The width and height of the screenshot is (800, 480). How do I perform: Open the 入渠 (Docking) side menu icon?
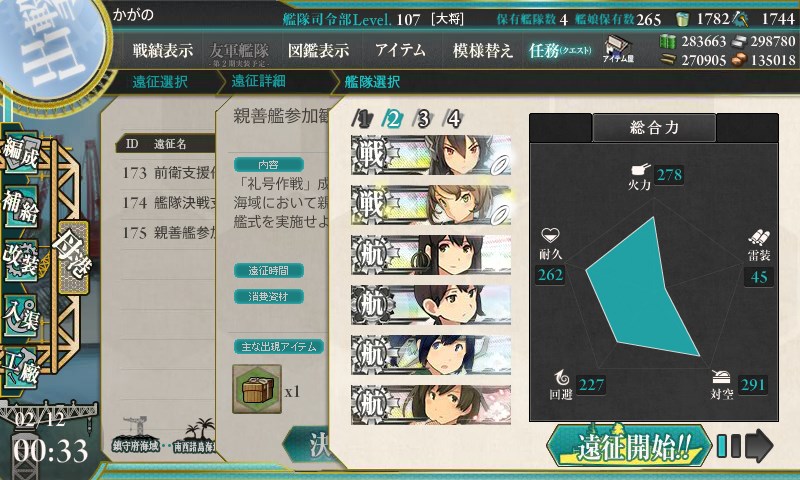20,316
